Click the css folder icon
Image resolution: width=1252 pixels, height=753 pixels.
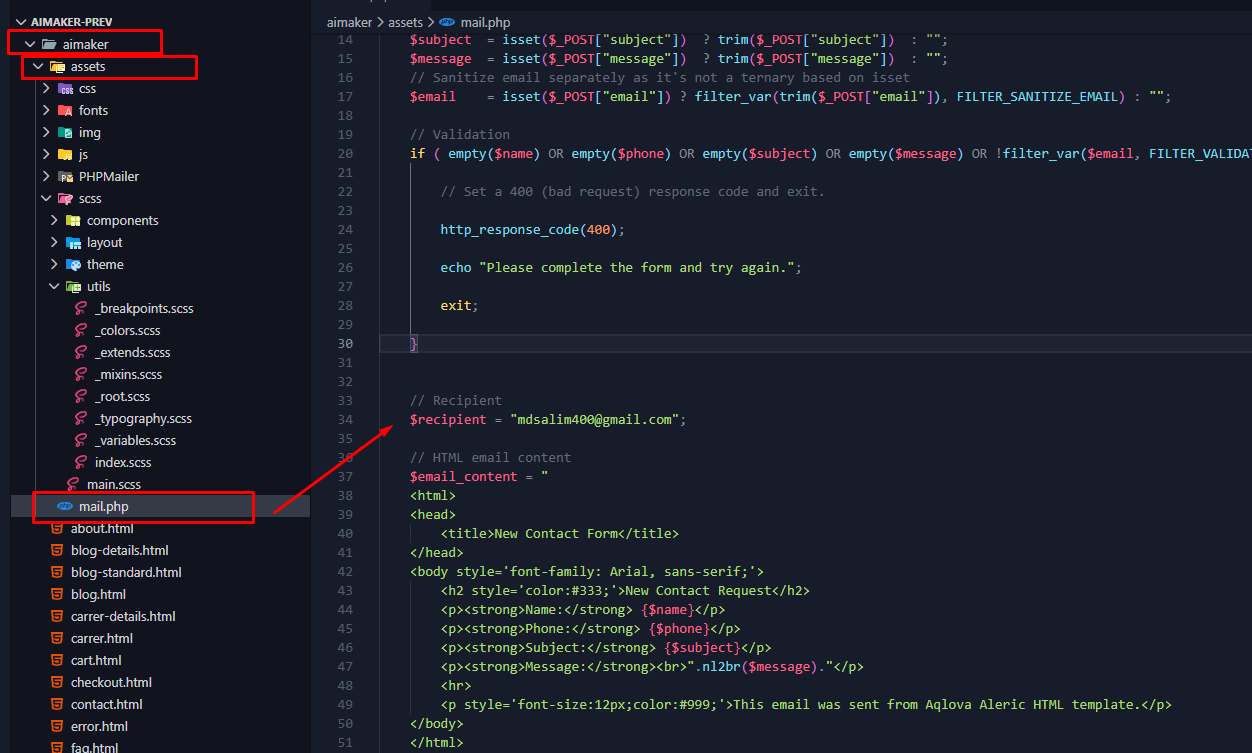65,89
